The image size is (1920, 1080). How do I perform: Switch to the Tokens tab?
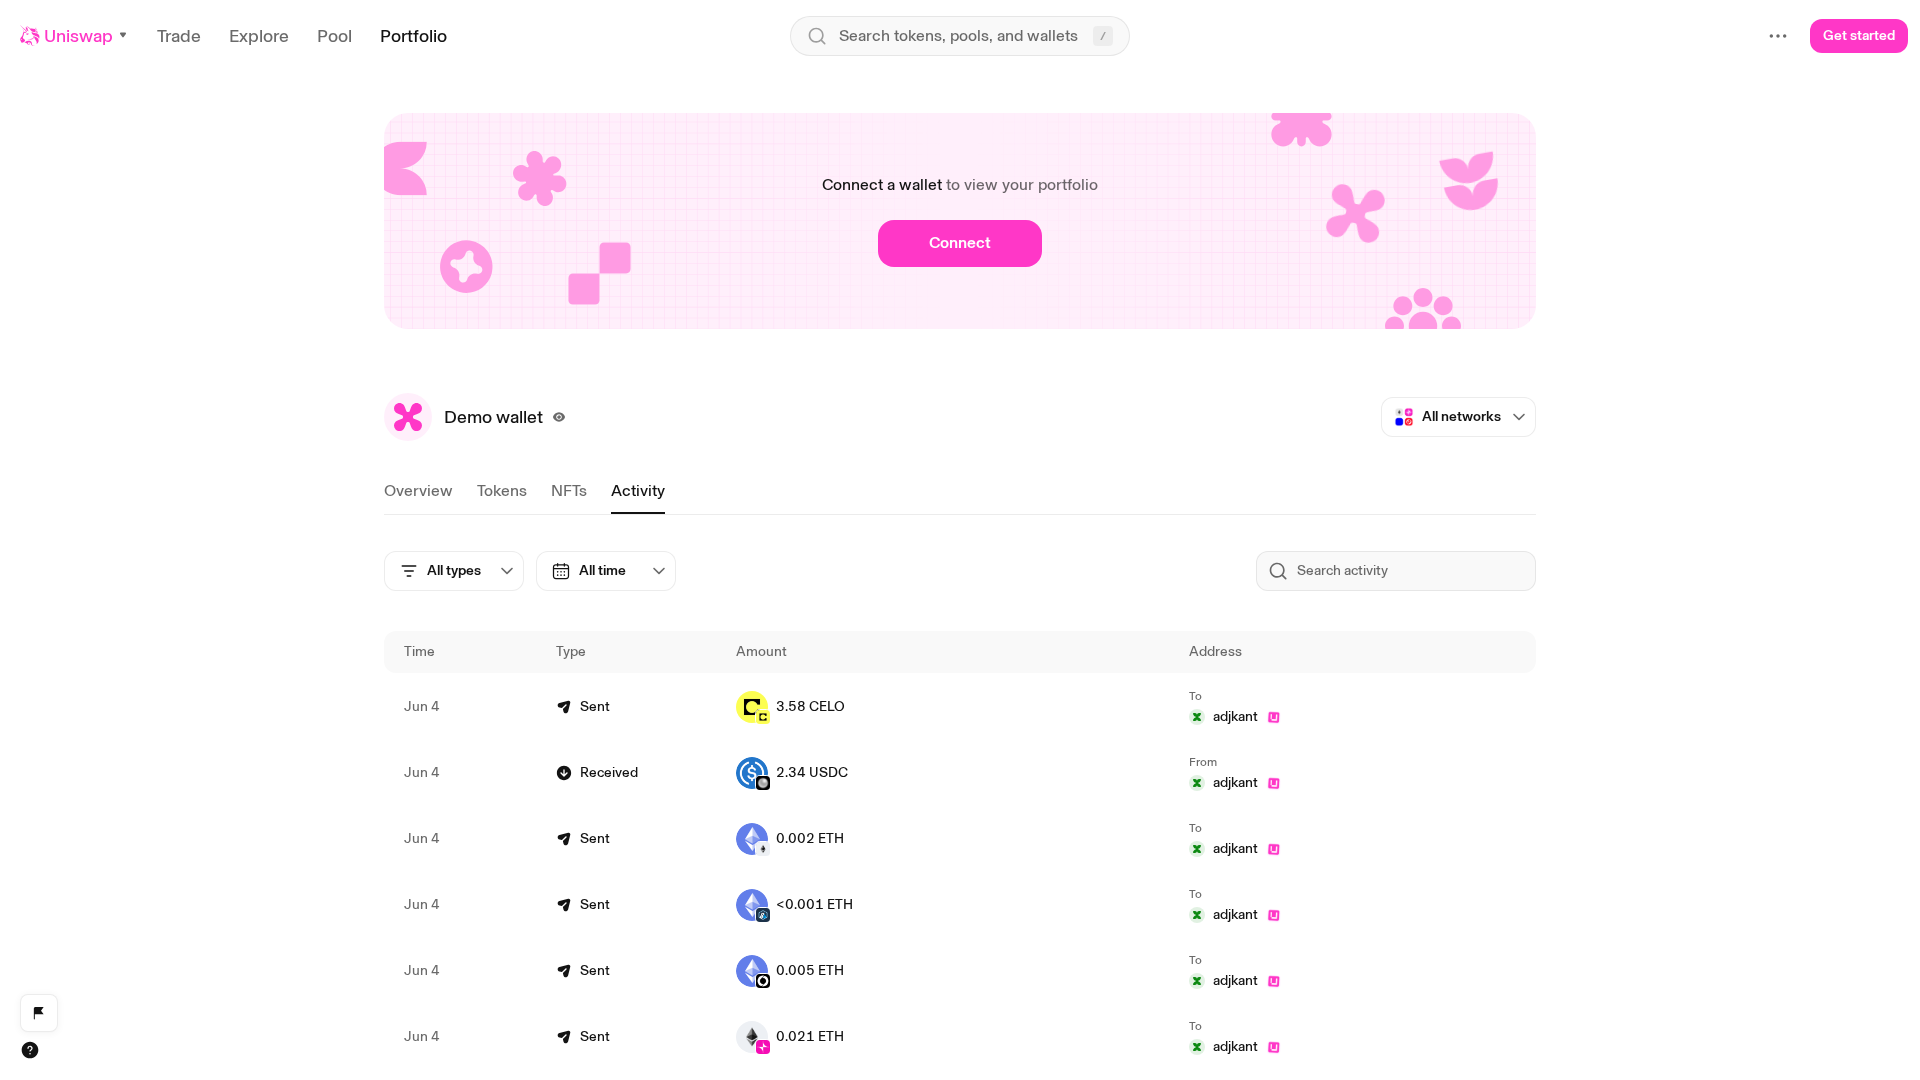coord(502,491)
